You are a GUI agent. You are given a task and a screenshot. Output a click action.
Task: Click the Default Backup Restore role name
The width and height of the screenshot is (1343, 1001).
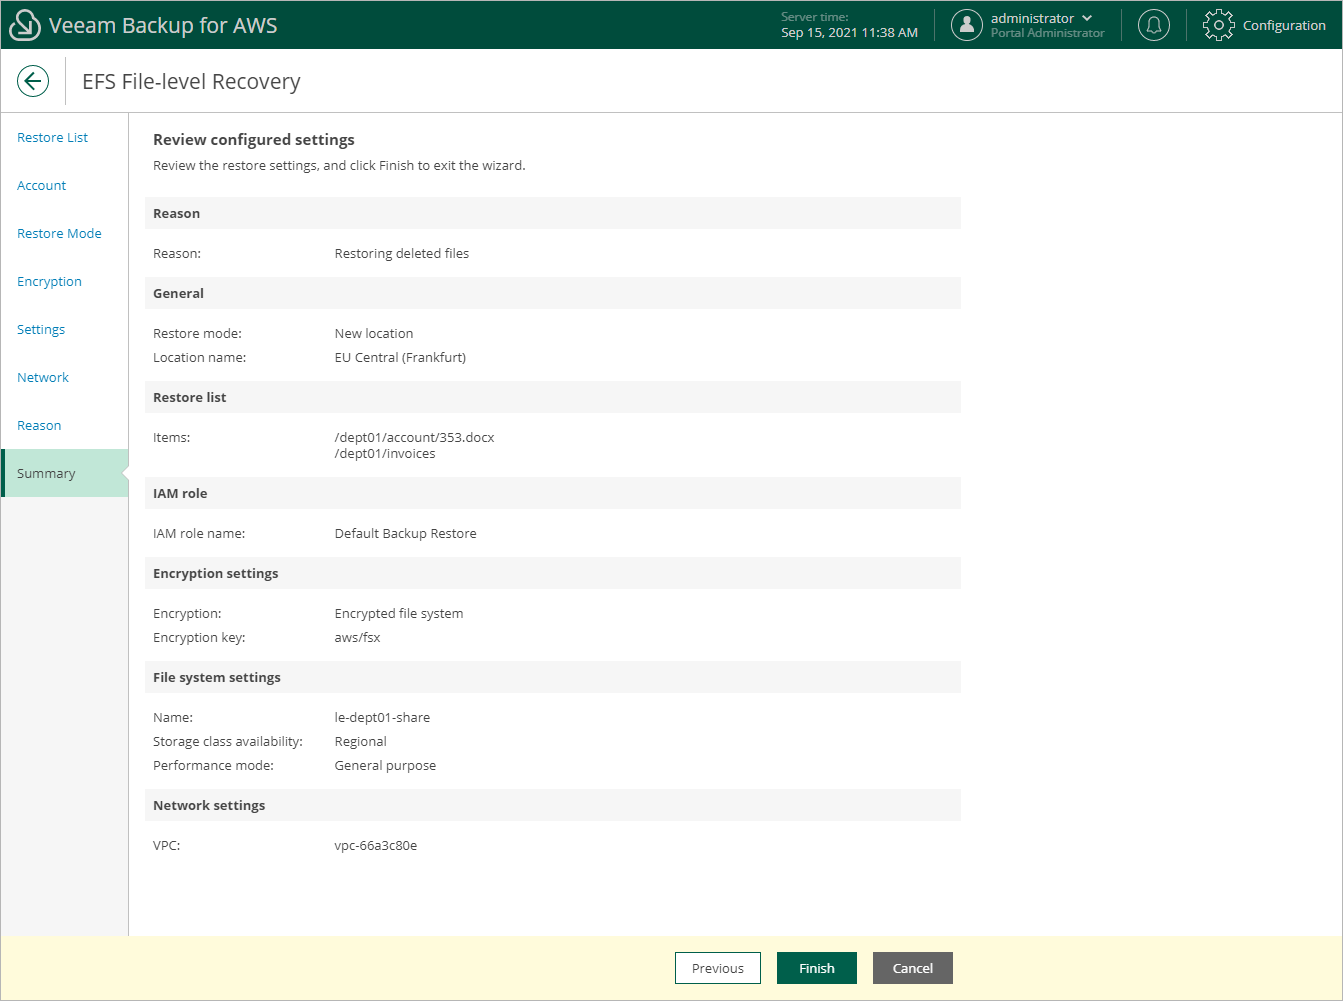click(405, 533)
